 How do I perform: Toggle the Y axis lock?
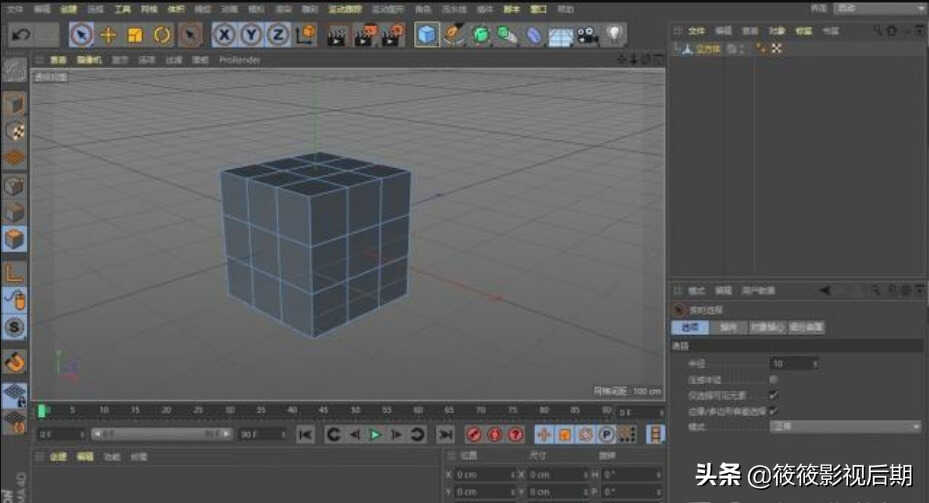(x=251, y=35)
